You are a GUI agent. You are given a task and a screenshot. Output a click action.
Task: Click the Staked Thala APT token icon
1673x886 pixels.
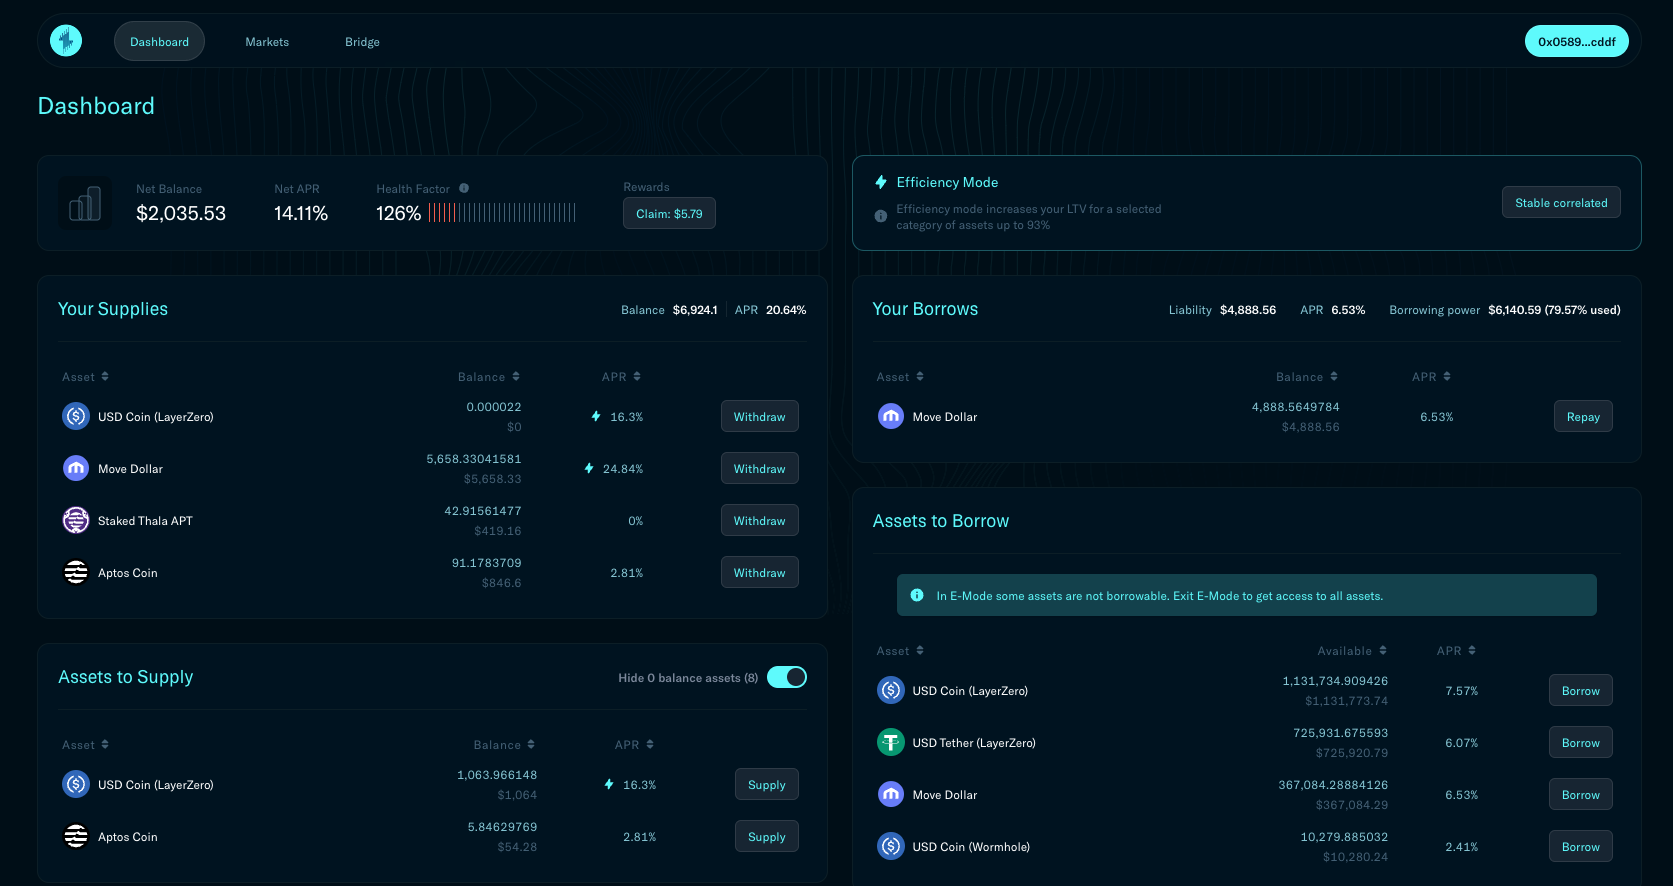click(x=76, y=520)
